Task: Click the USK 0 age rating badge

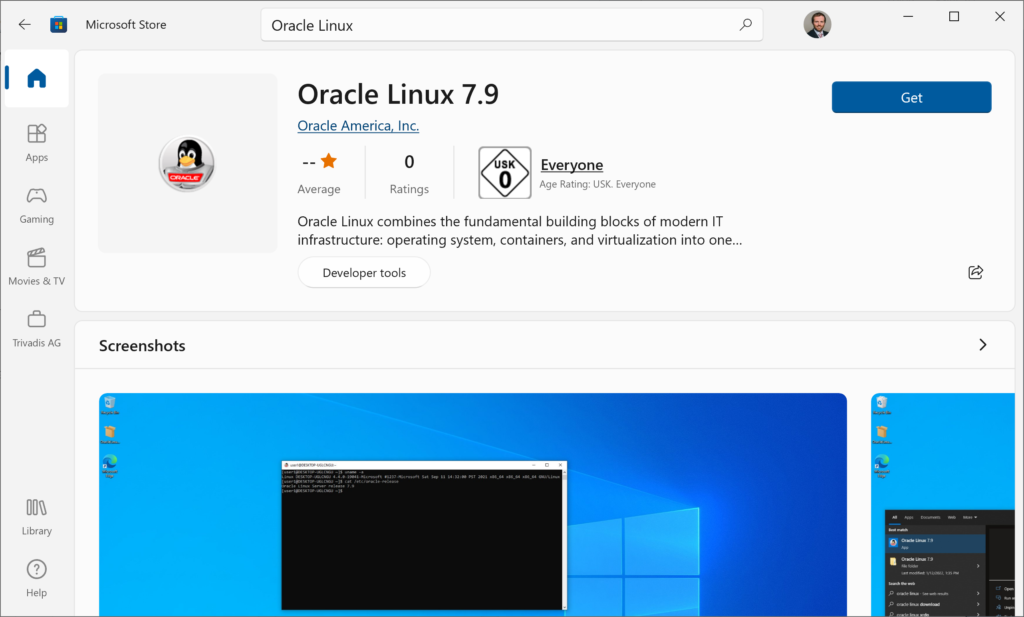Action: tap(505, 173)
